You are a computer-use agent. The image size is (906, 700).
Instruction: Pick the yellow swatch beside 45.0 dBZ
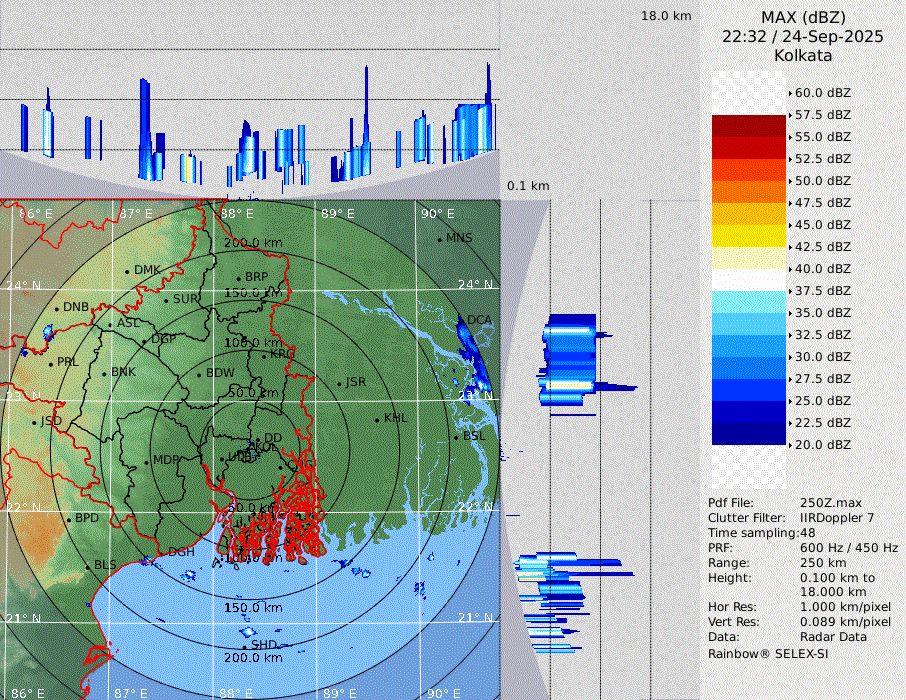(749, 236)
